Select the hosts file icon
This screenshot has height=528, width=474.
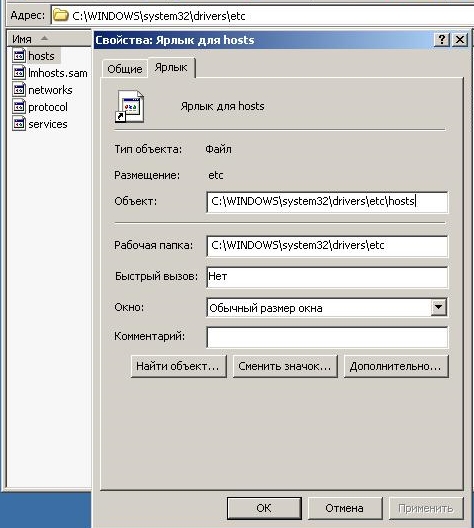pyautogui.click(x=19, y=55)
